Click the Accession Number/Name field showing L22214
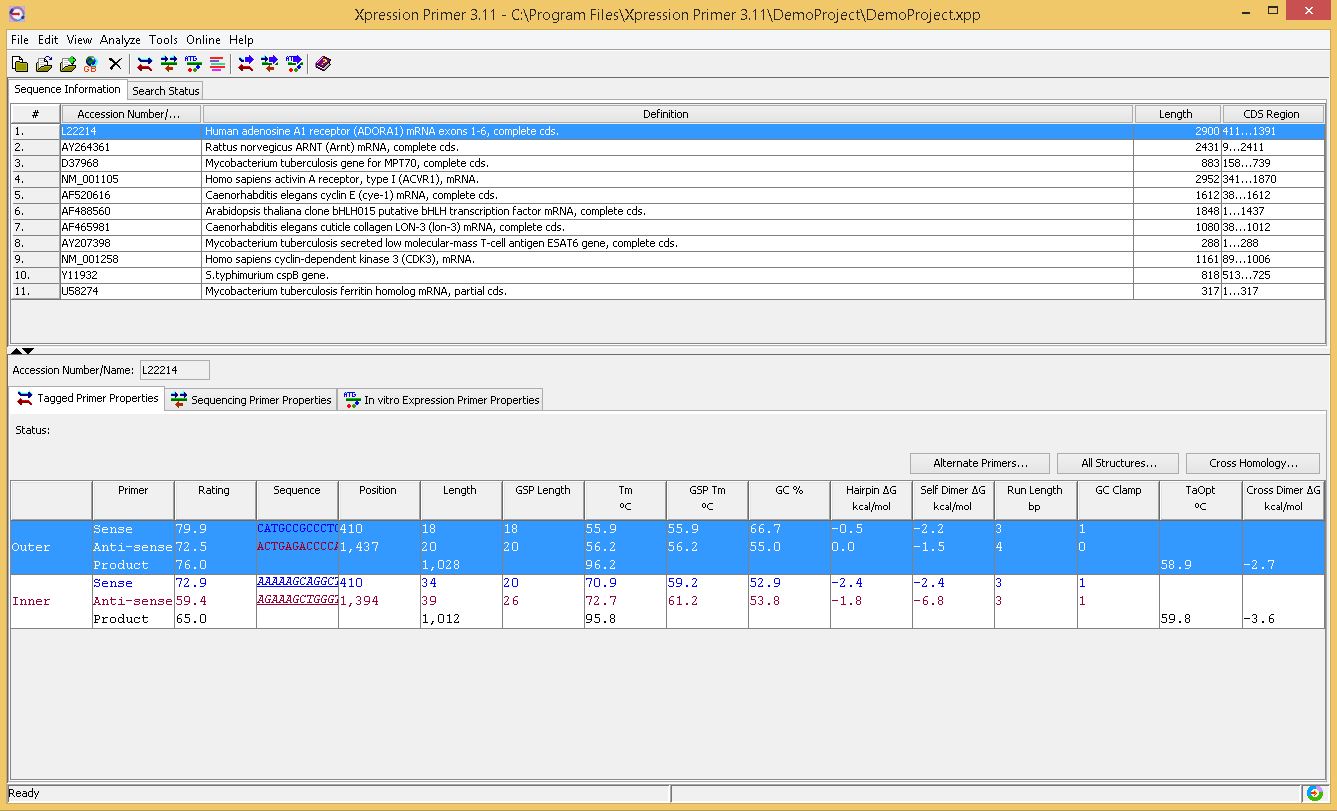This screenshot has height=811, width=1337. click(x=174, y=370)
